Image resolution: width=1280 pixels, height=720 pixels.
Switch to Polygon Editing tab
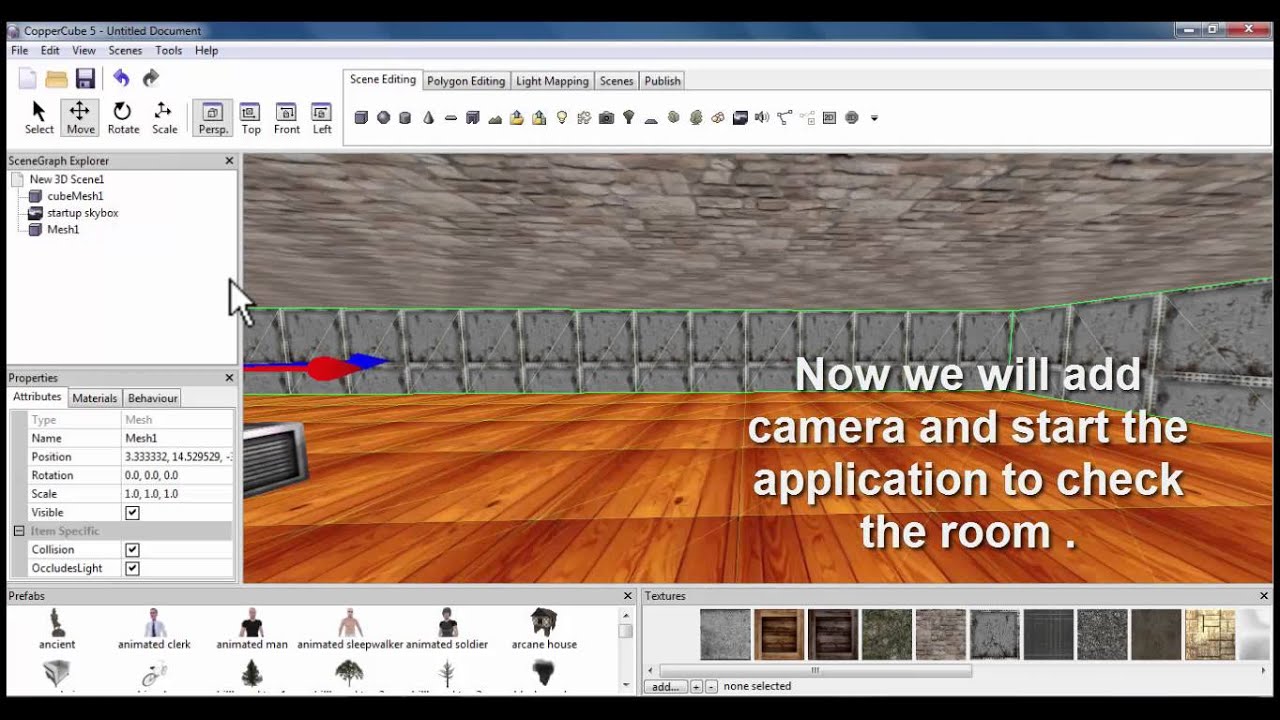(466, 81)
